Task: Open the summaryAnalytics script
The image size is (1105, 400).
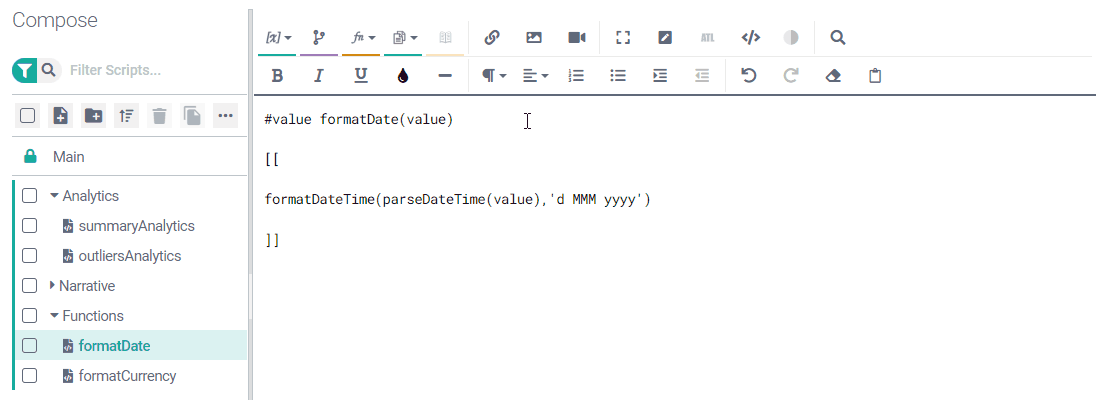Action: 136,226
